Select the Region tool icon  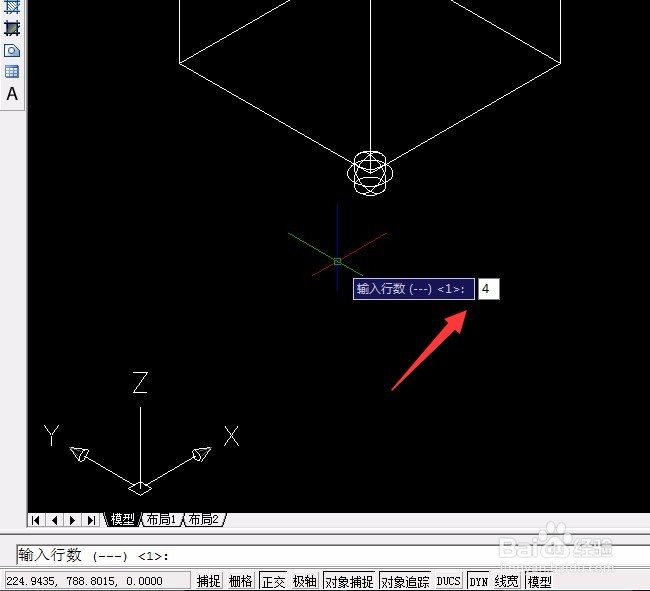pyautogui.click(x=12, y=51)
